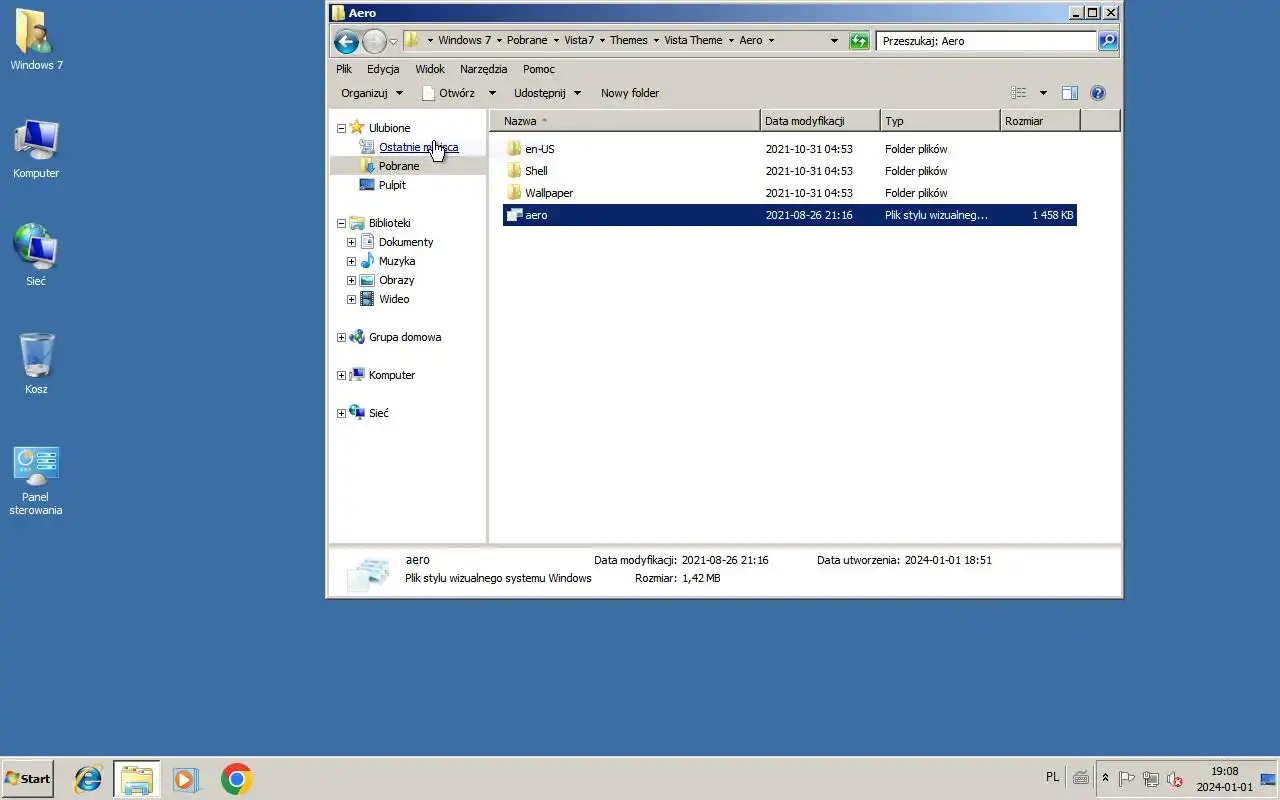Show hidden tray icons with the chevron
Screen dimensions: 1280x800
click(x=1105, y=778)
